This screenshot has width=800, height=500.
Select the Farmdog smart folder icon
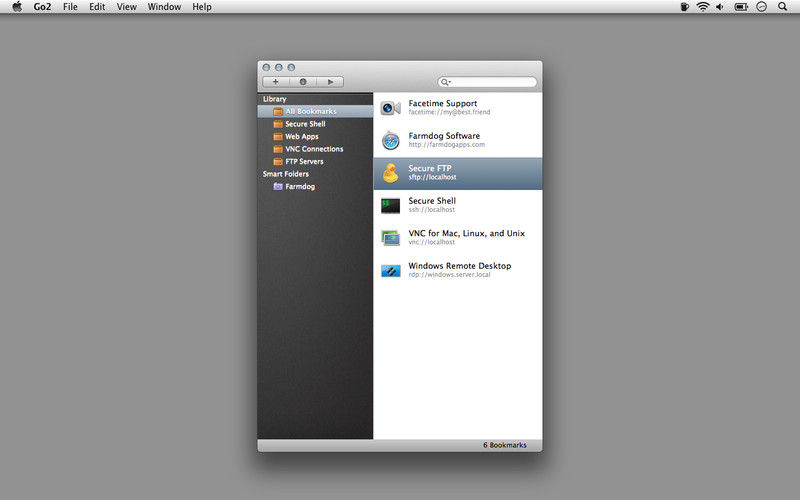click(278, 187)
